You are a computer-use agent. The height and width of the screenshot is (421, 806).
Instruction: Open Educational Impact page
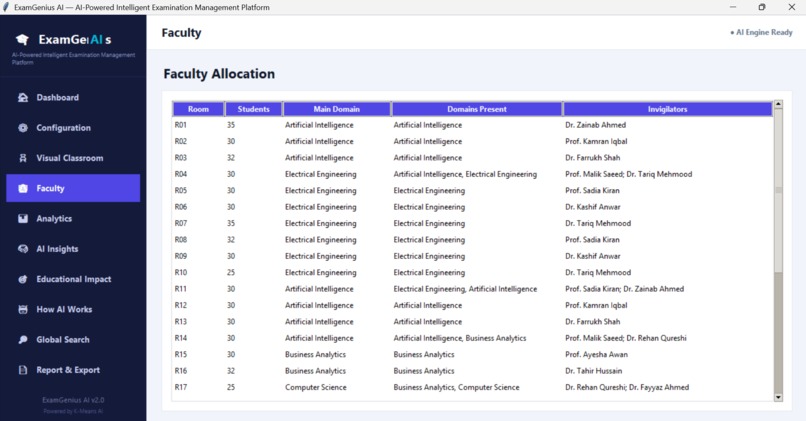tap(73, 279)
